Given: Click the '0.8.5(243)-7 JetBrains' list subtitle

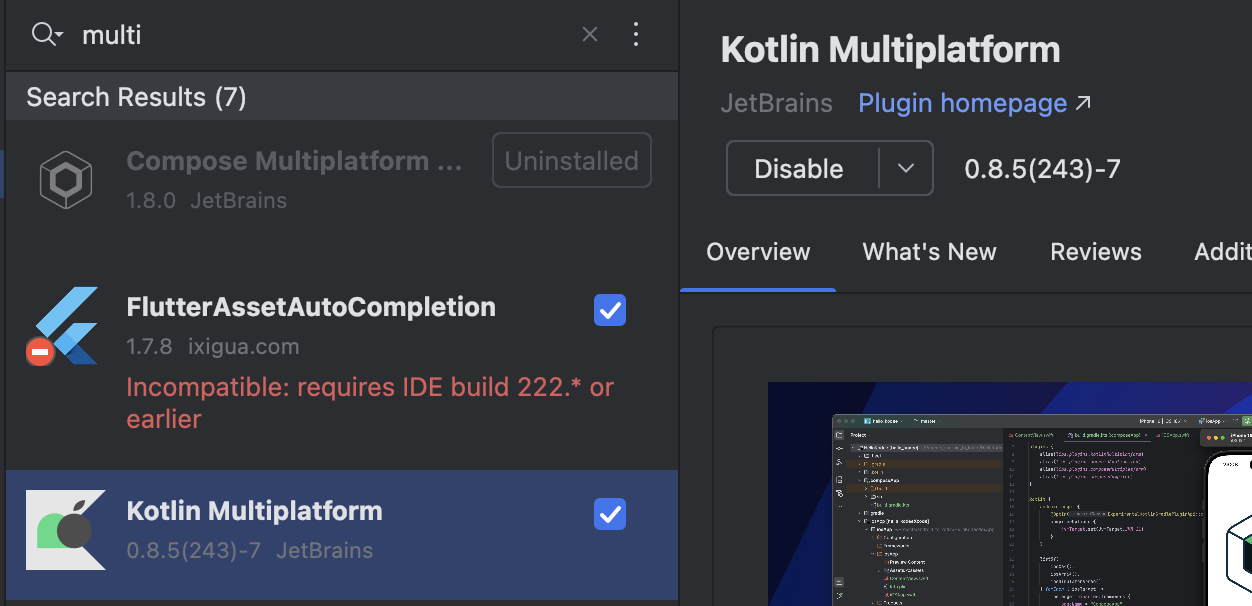Looking at the screenshot, I should point(250,550).
